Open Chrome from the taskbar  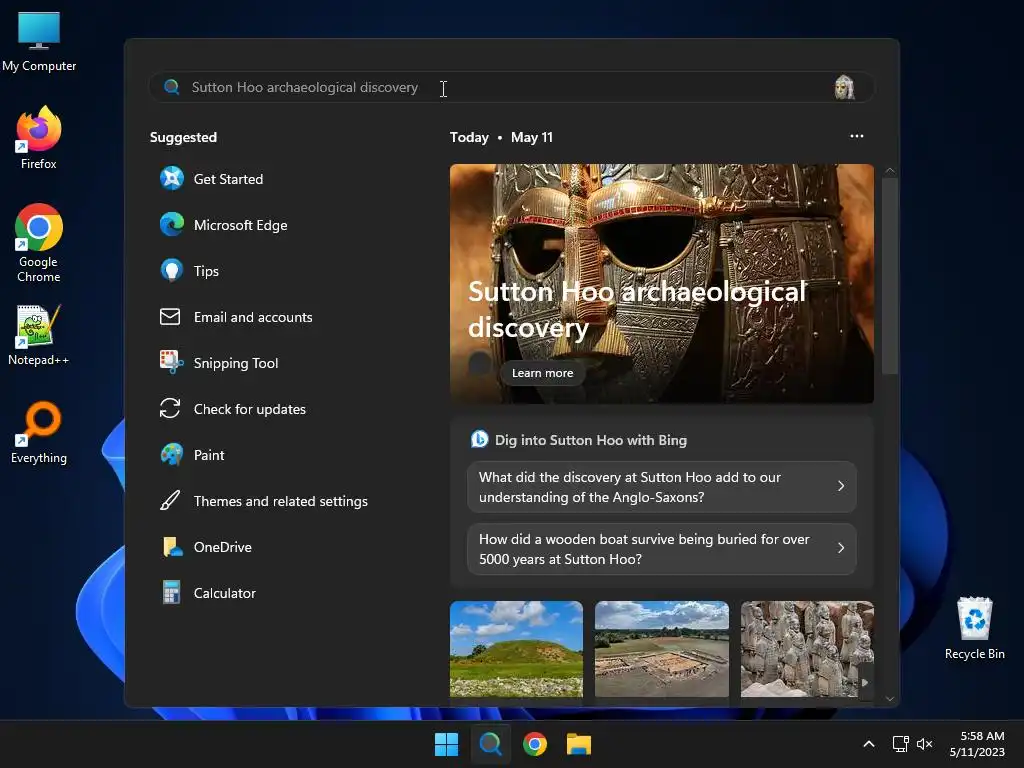click(x=535, y=744)
